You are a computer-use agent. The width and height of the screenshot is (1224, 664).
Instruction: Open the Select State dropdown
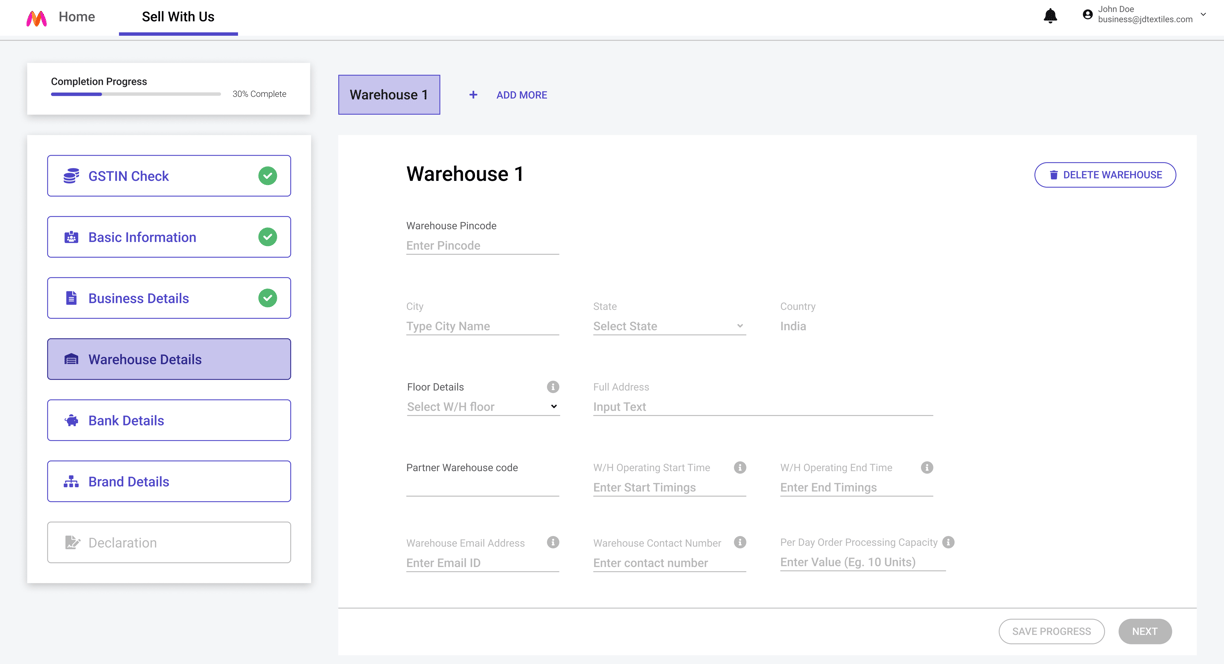click(669, 326)
